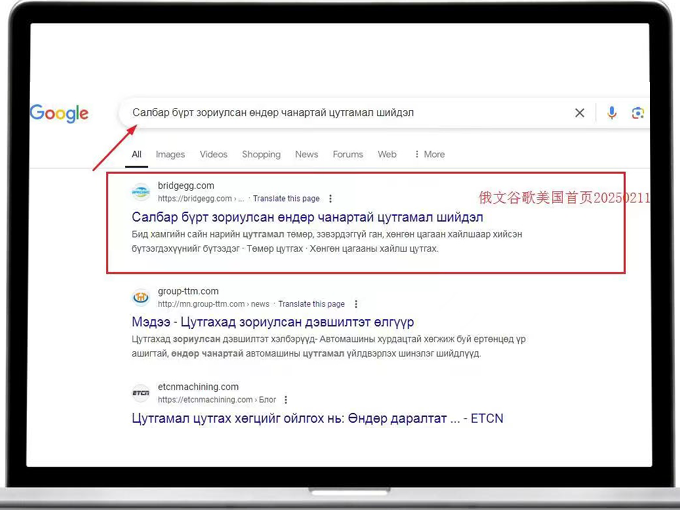Open options menu for group-ttm.com result
Image resolution: width=680 pixels, height=510 pixels.
pos(356,304)
